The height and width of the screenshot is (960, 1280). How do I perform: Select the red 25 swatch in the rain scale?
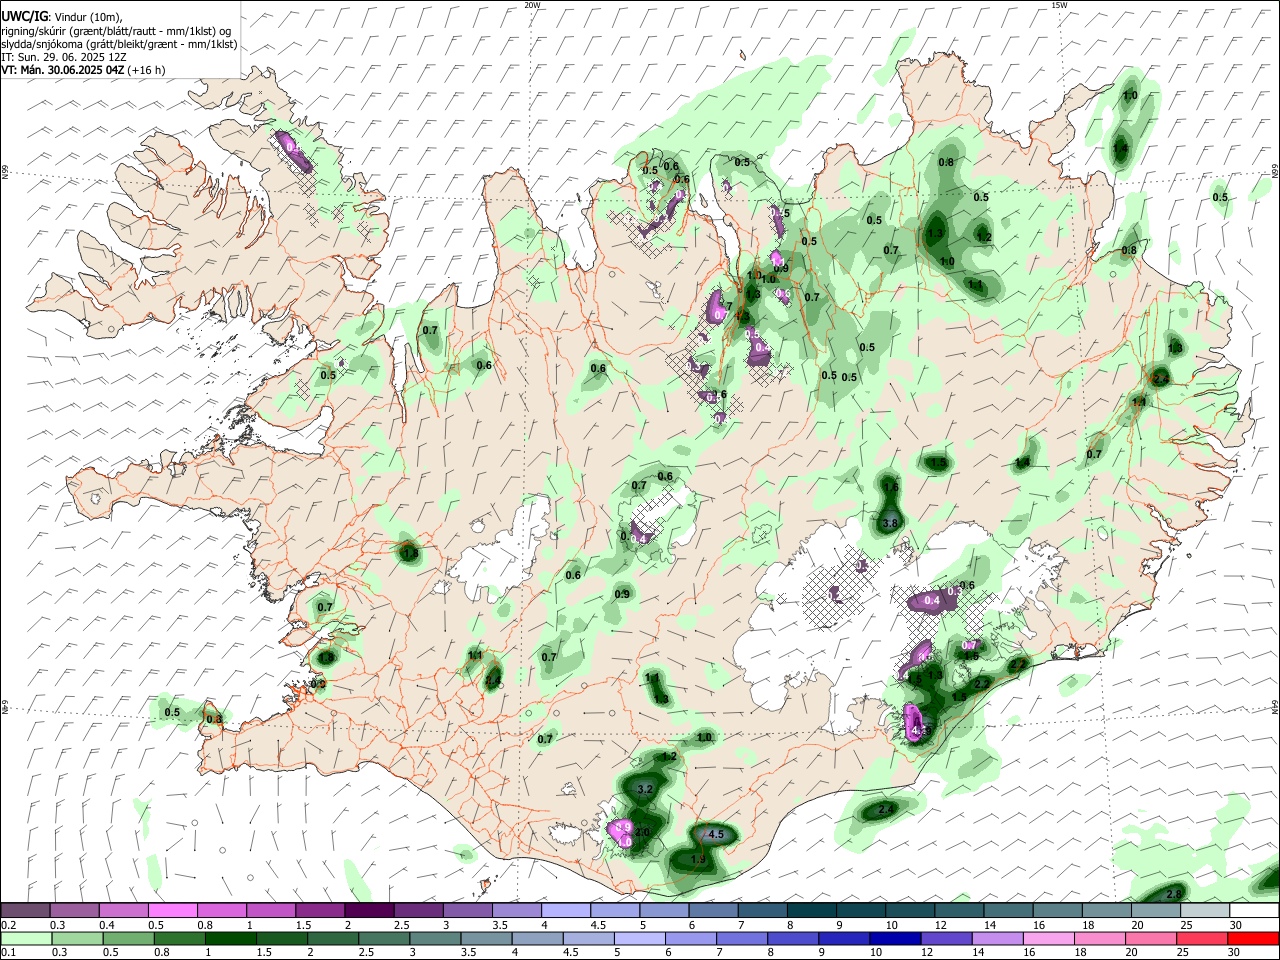click(x=1202, y=938)
